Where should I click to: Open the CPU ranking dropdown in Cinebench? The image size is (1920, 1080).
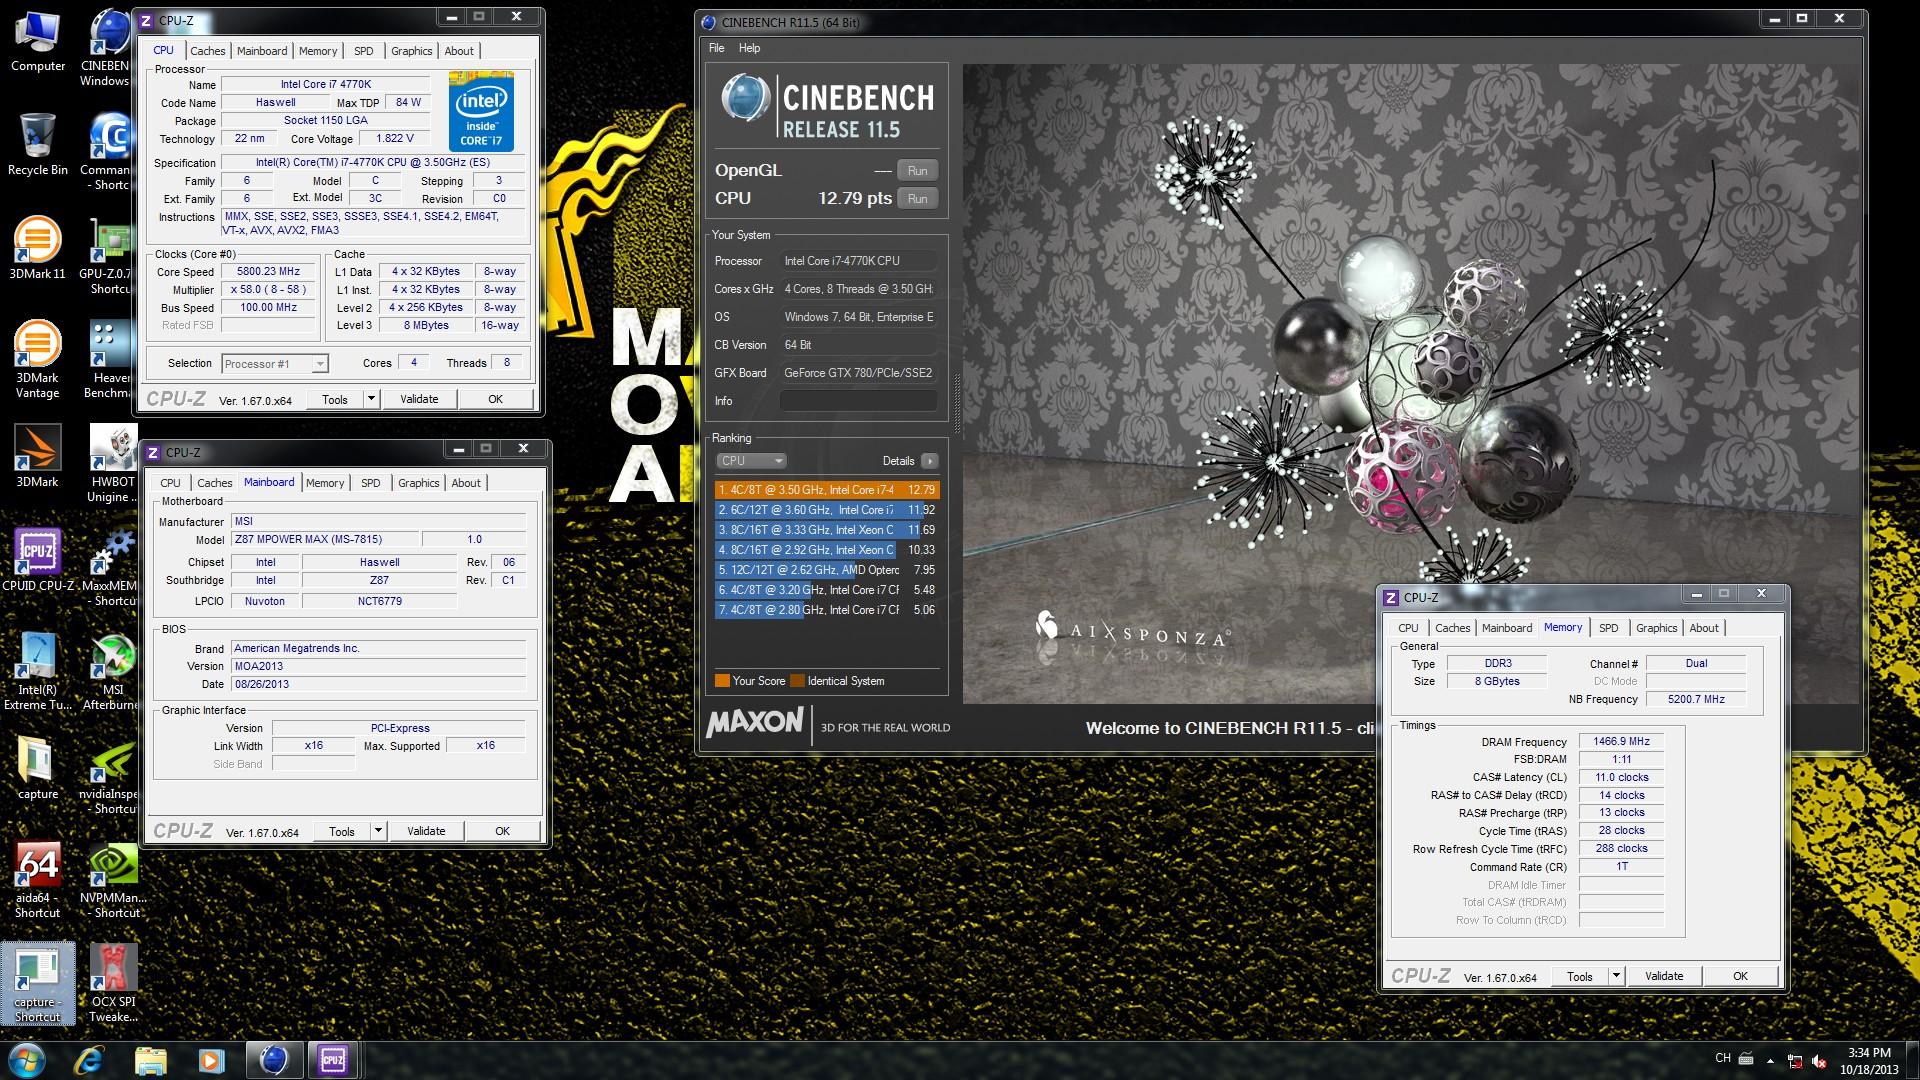click(752, 461)
